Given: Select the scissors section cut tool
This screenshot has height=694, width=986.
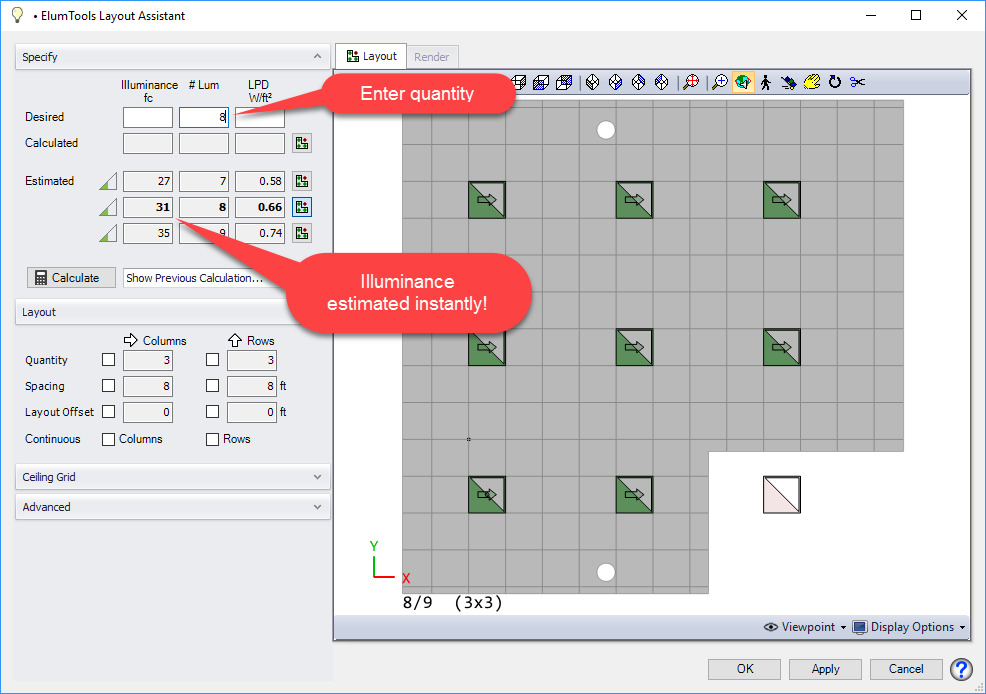Looking at the screenshot, I should pyautogui.click(x=857, y=83).
